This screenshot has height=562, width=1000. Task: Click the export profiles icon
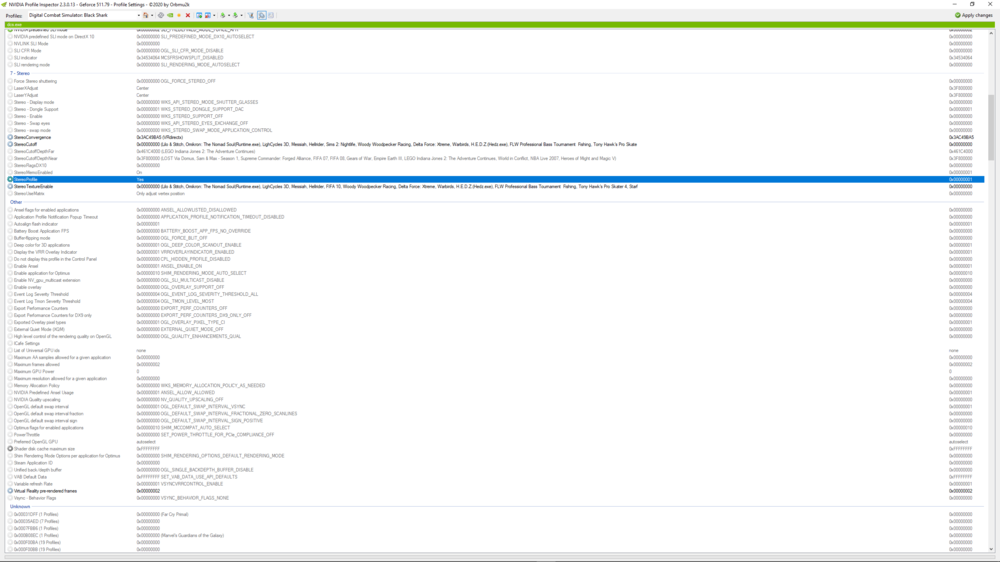(x=223, y=15)
